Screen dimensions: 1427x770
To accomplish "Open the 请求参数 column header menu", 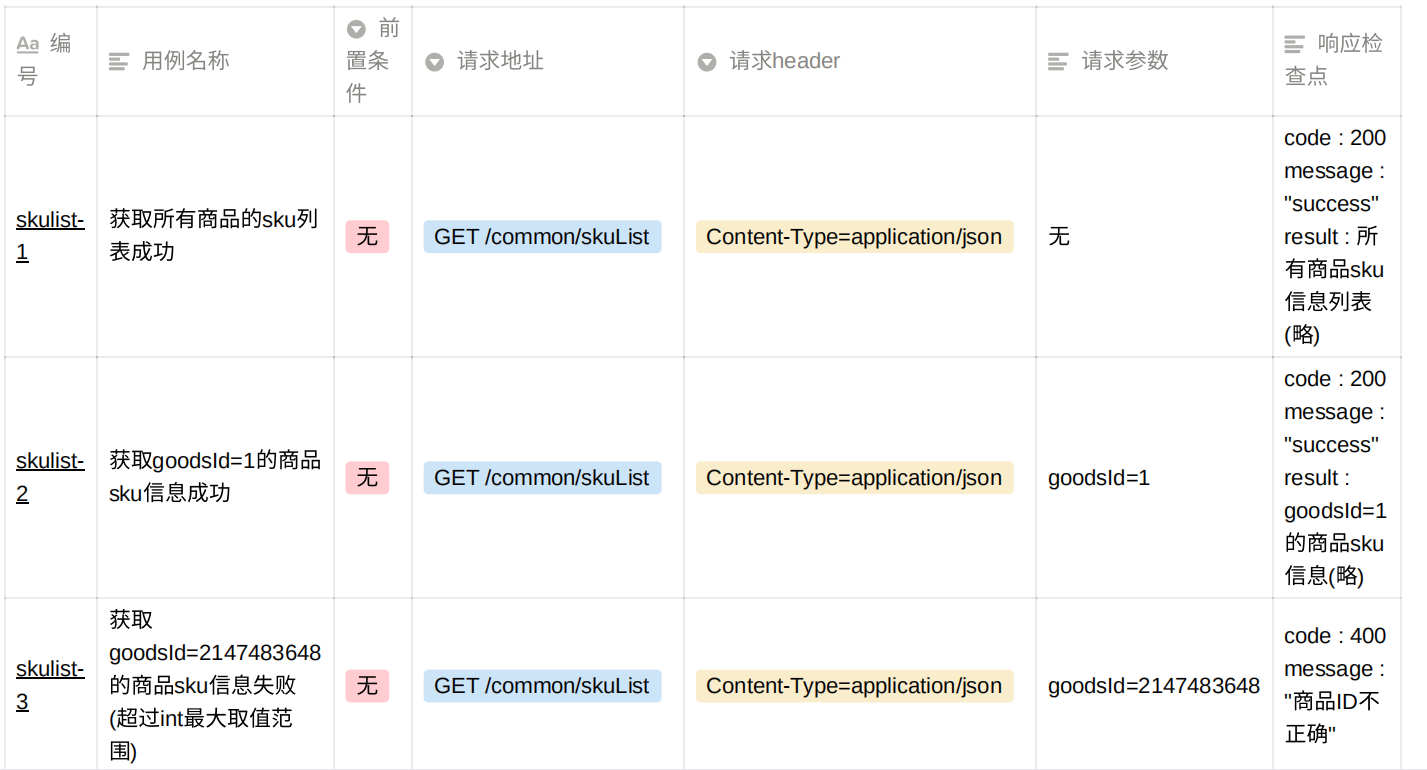I will tap(1125, 61).
